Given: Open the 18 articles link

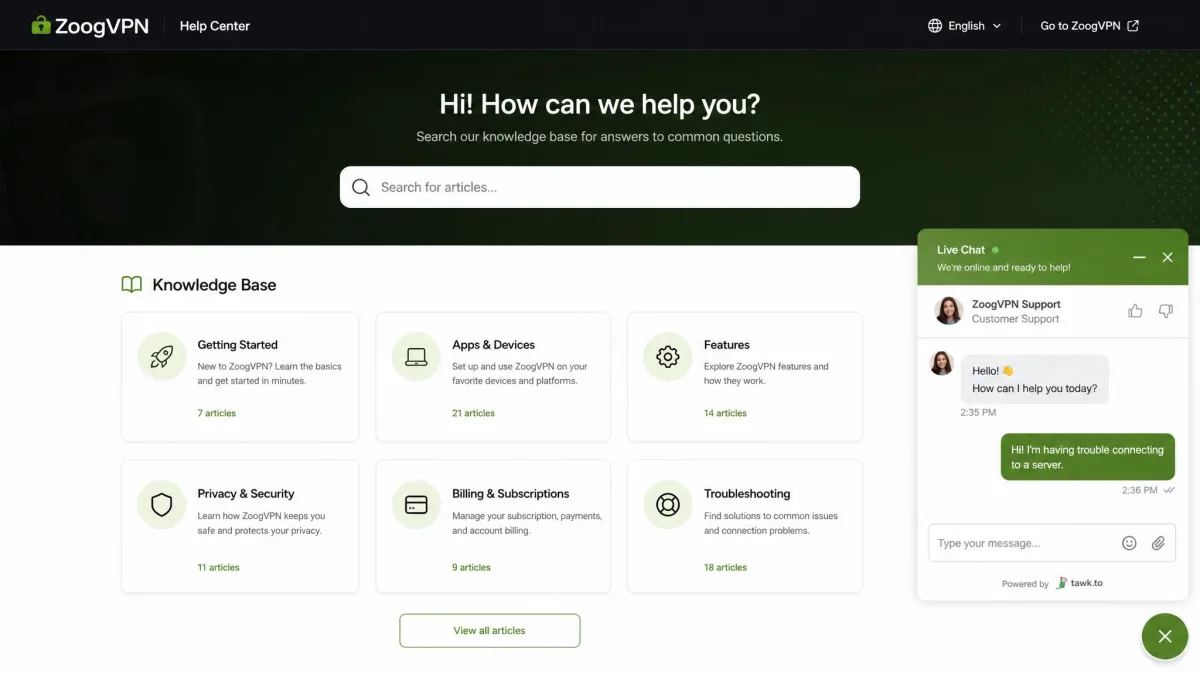Looking at the screenshot, I should (725, 567).
